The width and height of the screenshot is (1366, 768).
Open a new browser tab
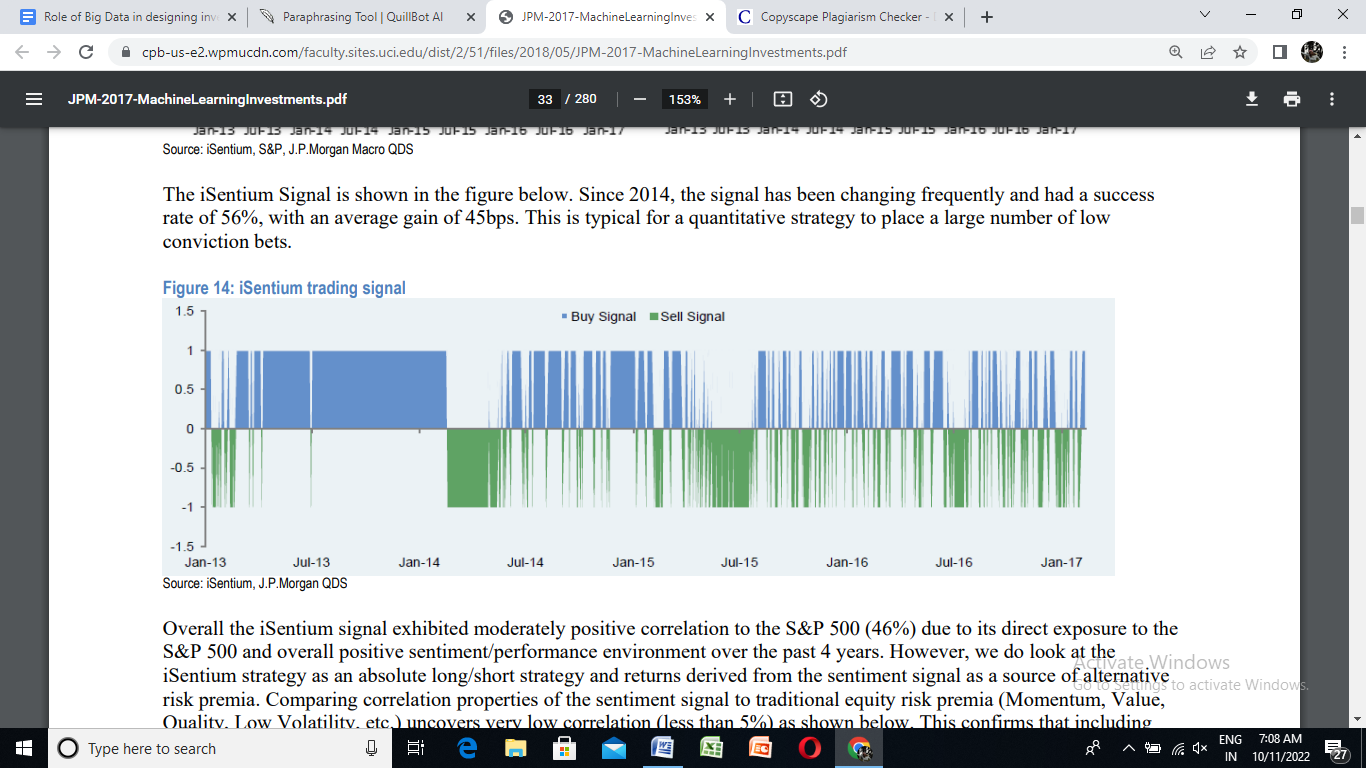point(987,17)
